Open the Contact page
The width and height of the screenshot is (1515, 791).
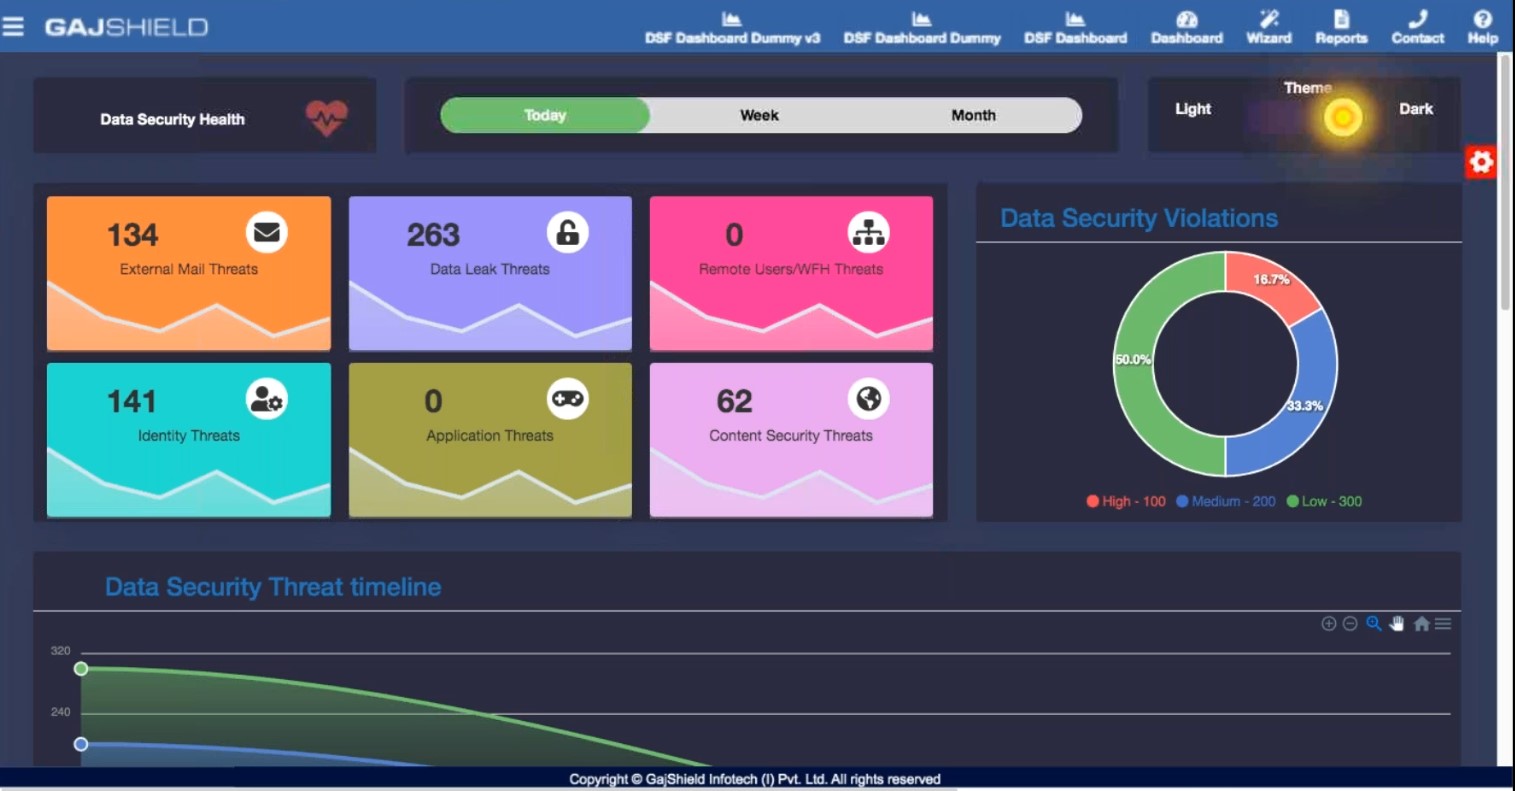click(x=1417, y=28)
